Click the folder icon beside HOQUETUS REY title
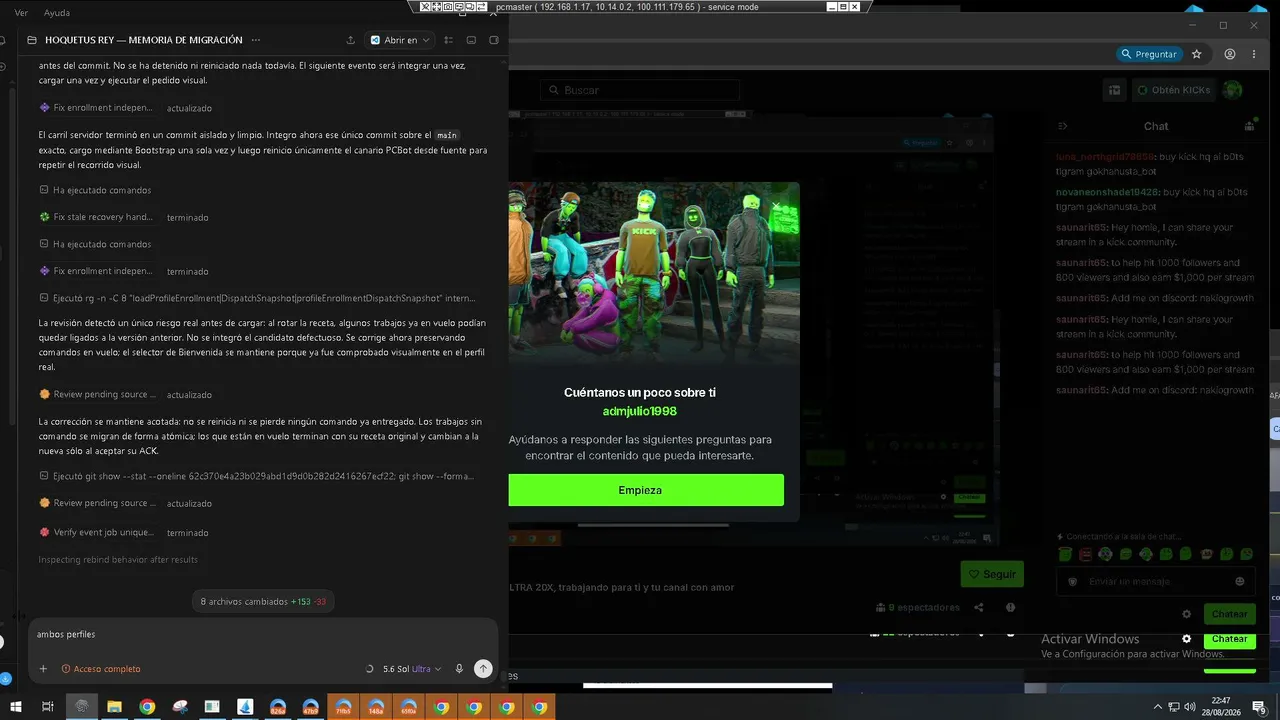Screen dimensions: 1280x720 (x=32, y=40)
